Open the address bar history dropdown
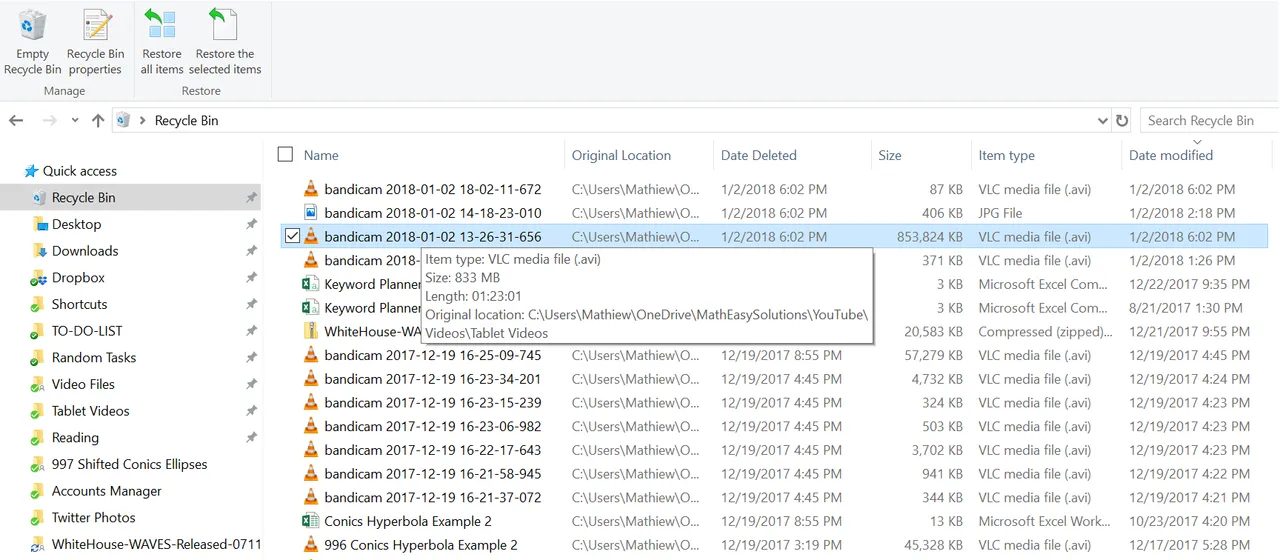Screen dimensions: 1280x560 tap(1103, 121)
